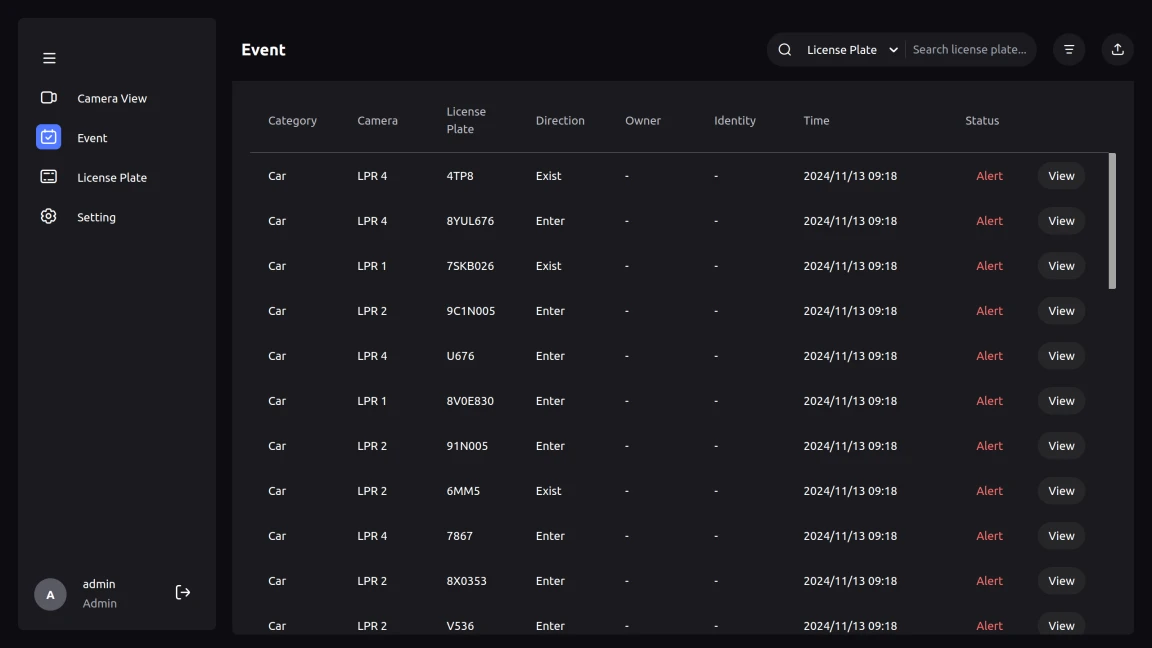Image resolution: width=1152 pixels, height=648 pixels.
Task: Click the admin avatar circle
Action: (x=50, y=594)
